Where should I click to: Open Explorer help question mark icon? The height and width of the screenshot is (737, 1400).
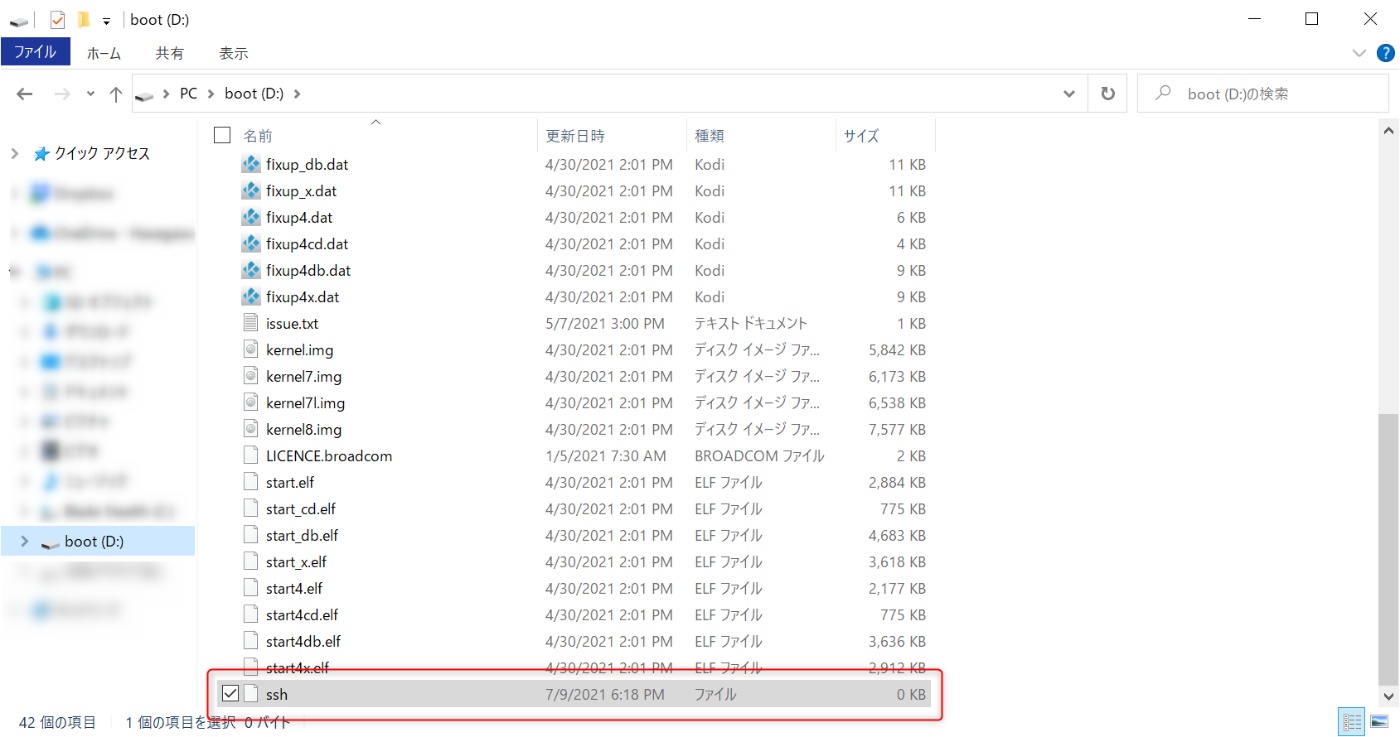1384,53
